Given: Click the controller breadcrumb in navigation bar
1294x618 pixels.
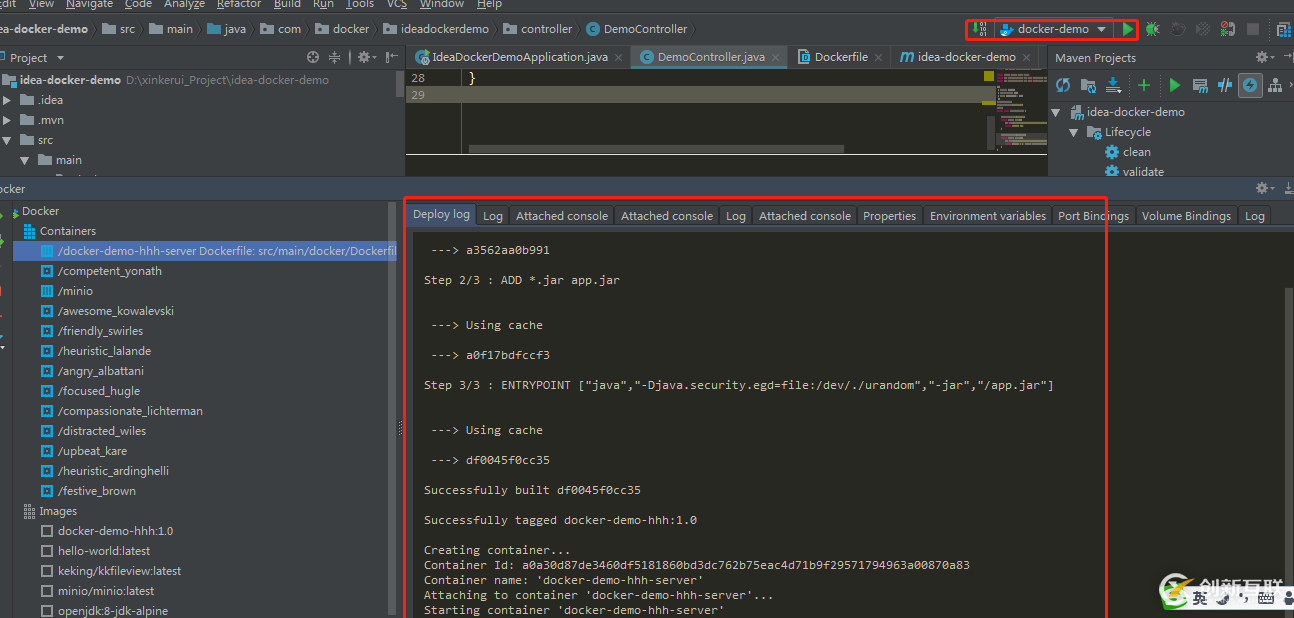Looking at the screenshot, I should [x=546, y=29].
